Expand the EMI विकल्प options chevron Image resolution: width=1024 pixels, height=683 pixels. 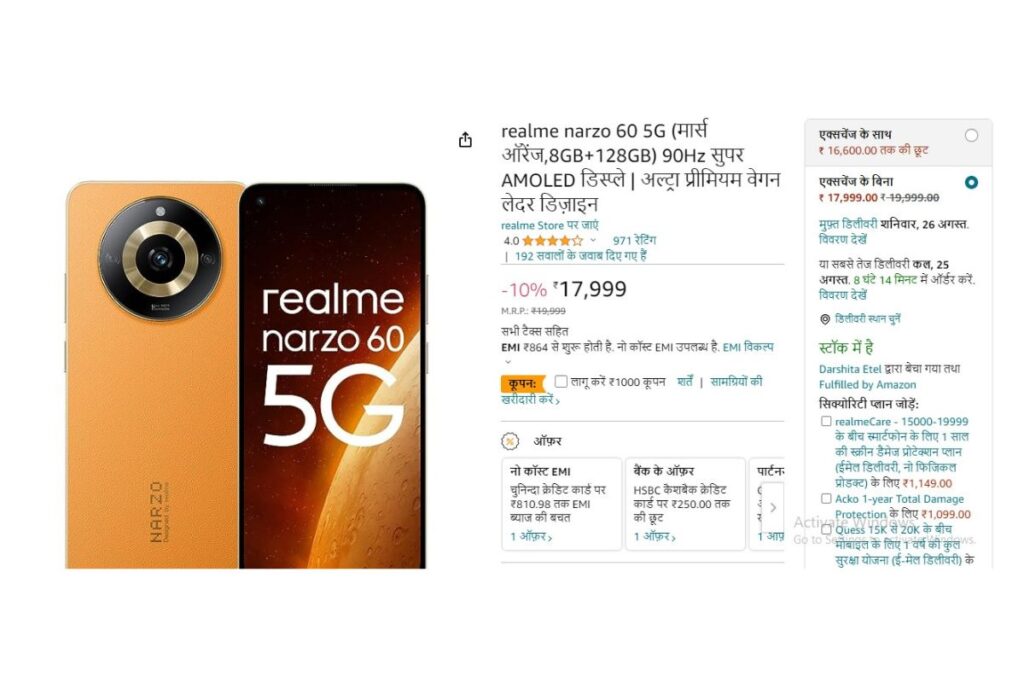click(508, 362)
